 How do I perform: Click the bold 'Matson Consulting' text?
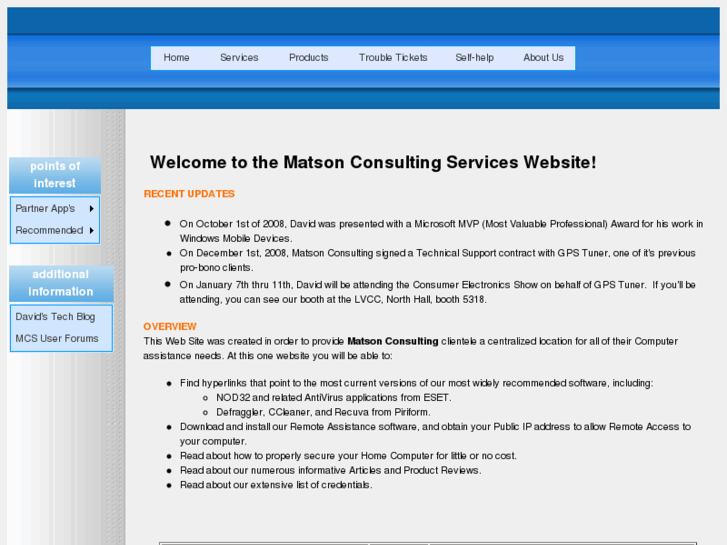click(x=393, y=341)
